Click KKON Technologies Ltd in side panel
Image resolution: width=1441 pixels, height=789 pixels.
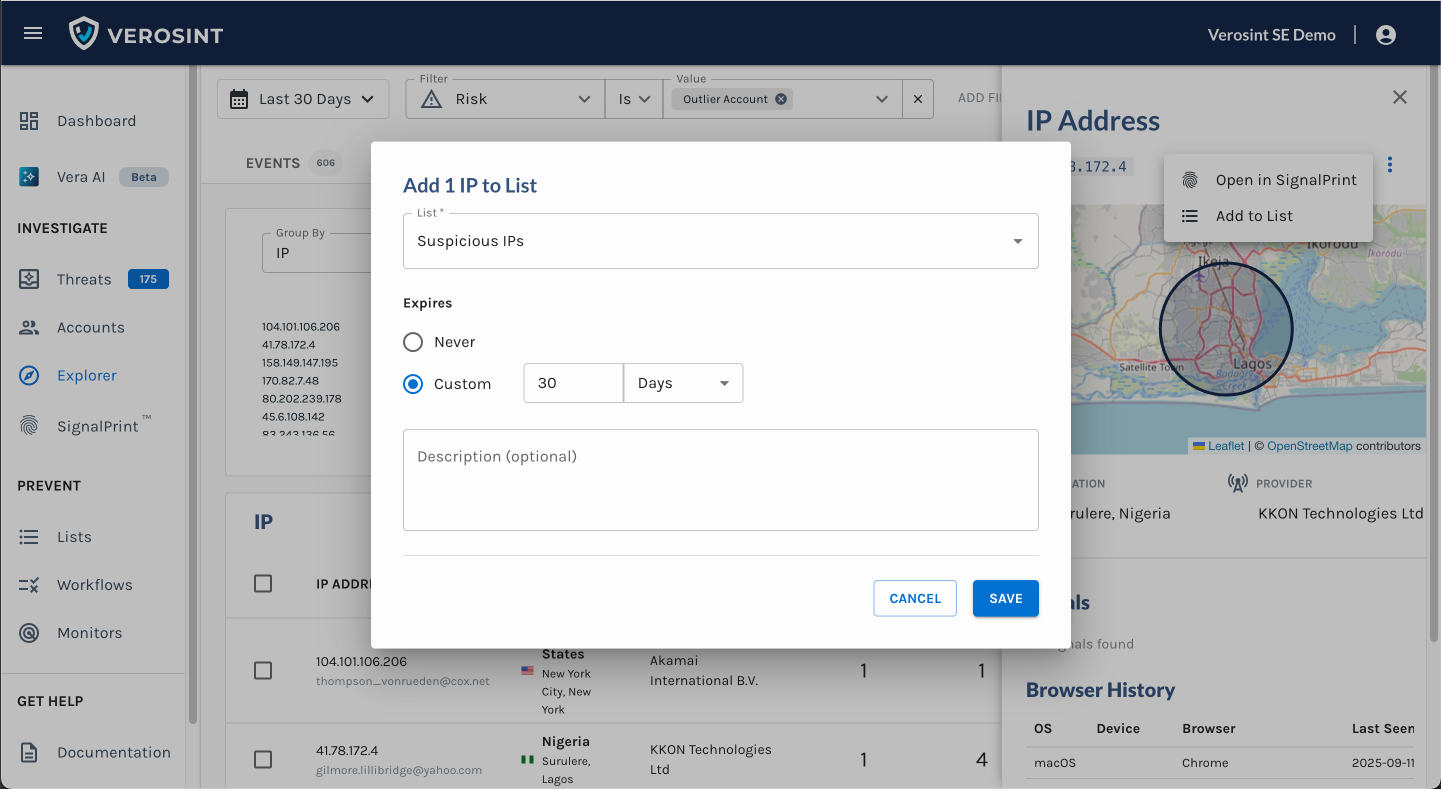click(x=1340, y=513)
